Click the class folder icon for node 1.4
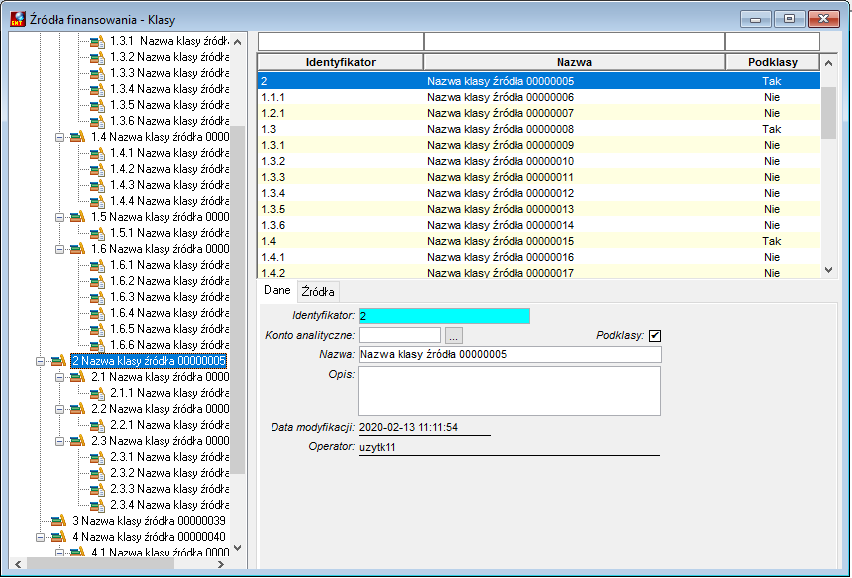Viewport: 852px width, 578px height. pyautogui.click(x=78, y=137)
